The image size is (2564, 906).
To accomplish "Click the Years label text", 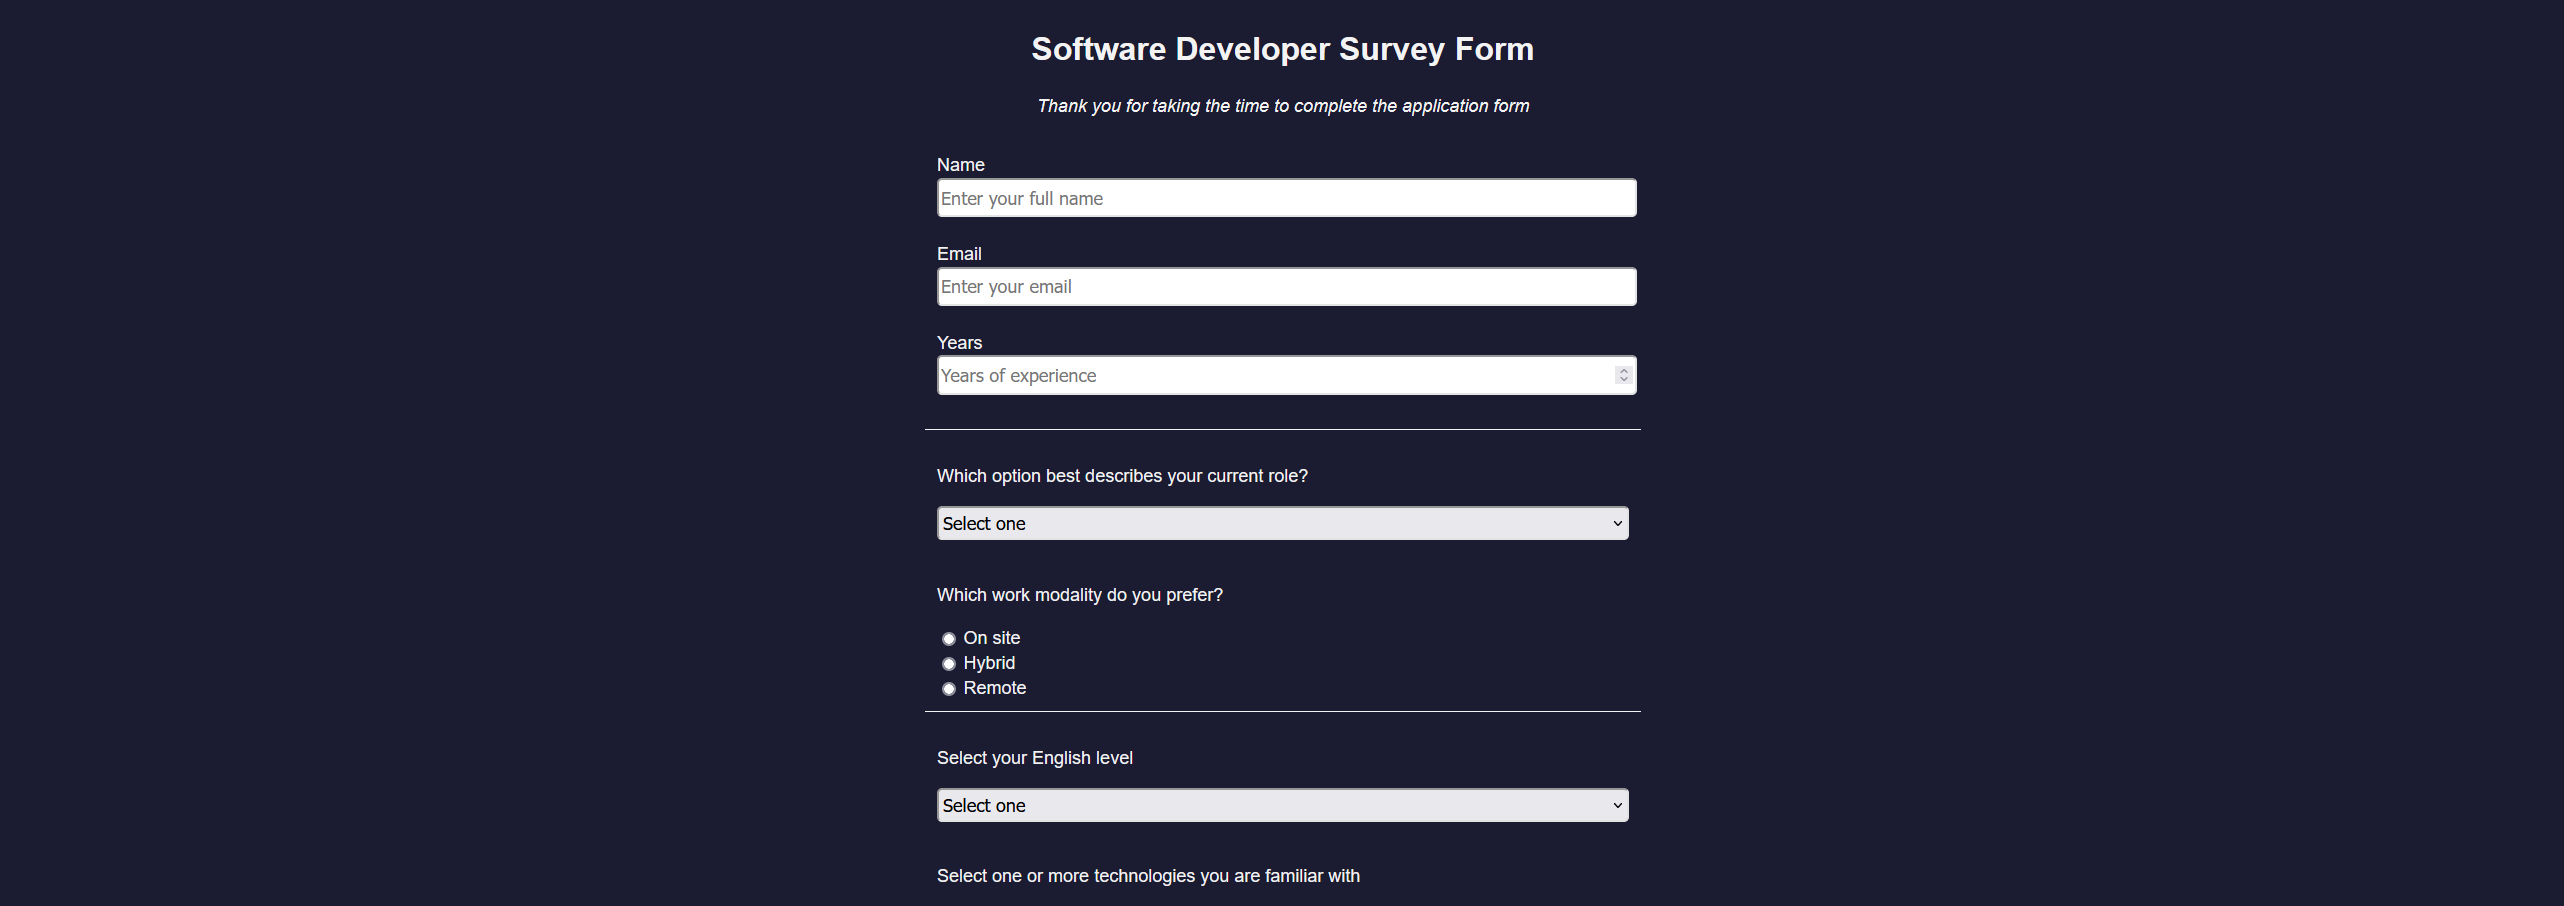I will click(x=958, y=342).
